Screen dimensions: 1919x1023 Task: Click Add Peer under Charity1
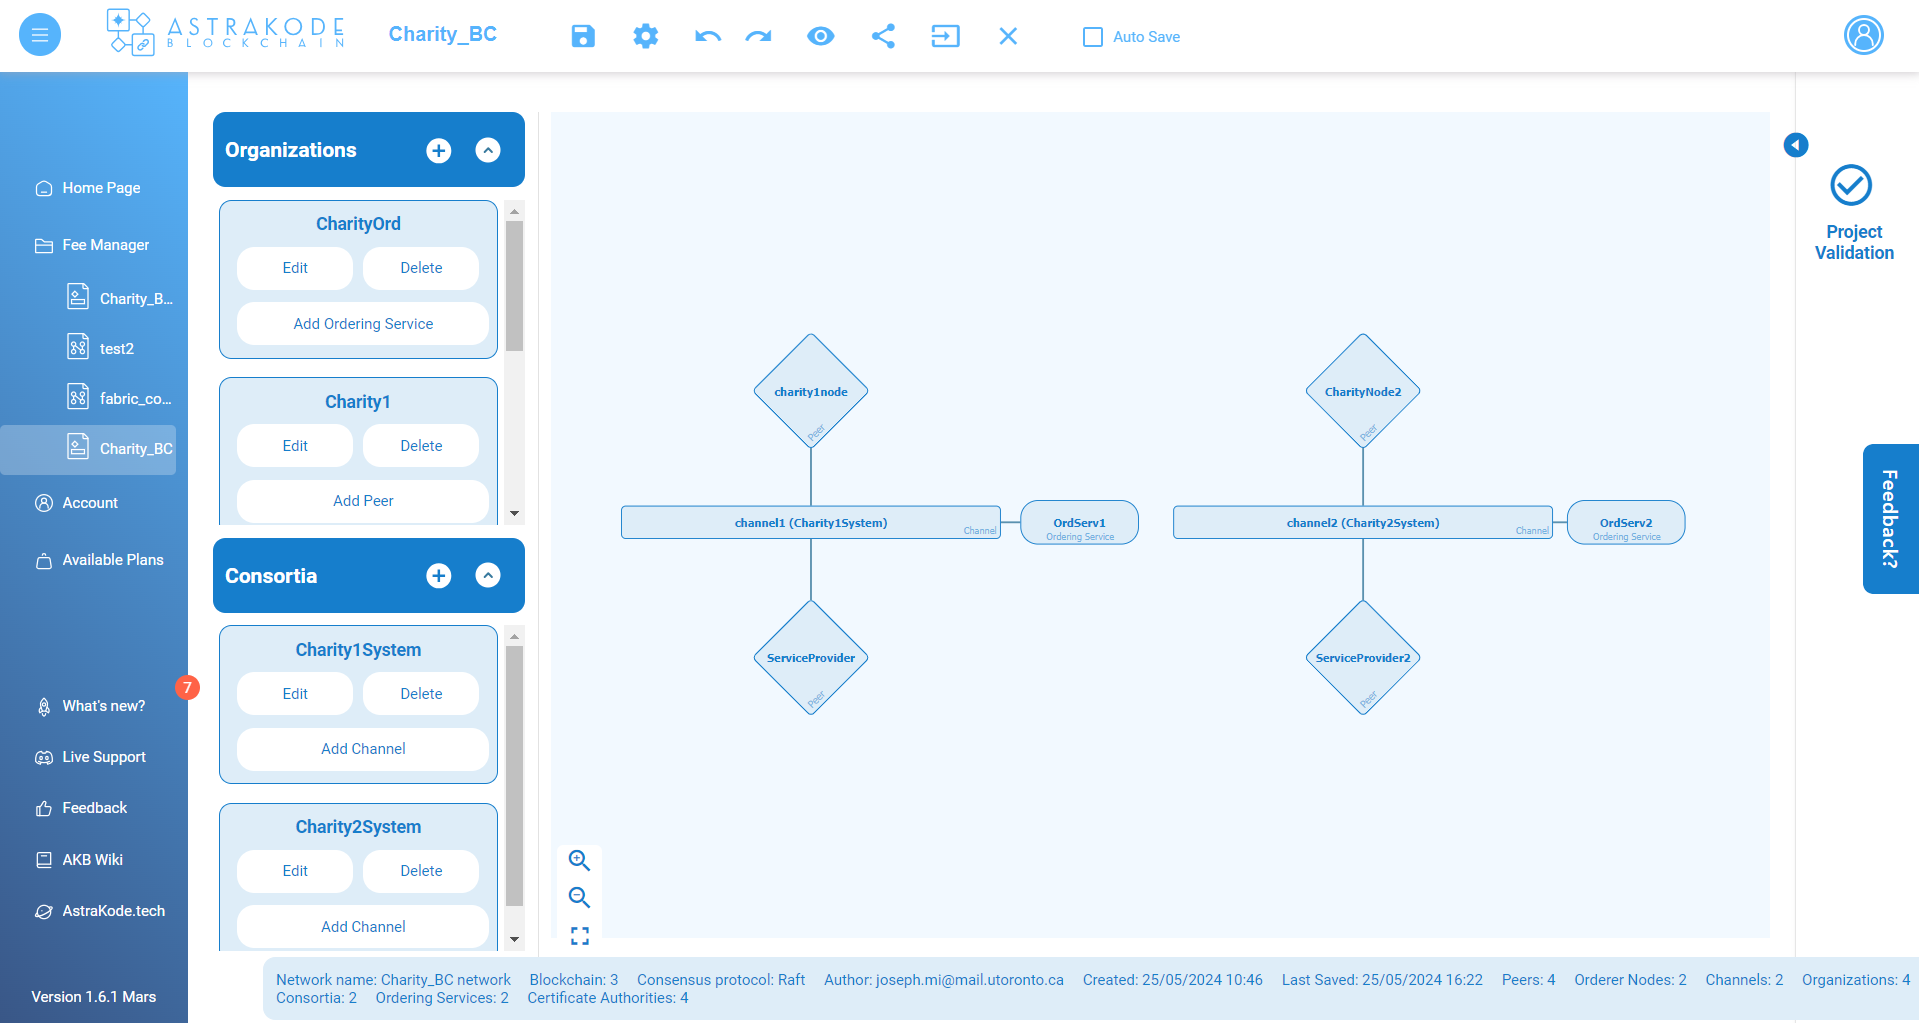point(363,501)
